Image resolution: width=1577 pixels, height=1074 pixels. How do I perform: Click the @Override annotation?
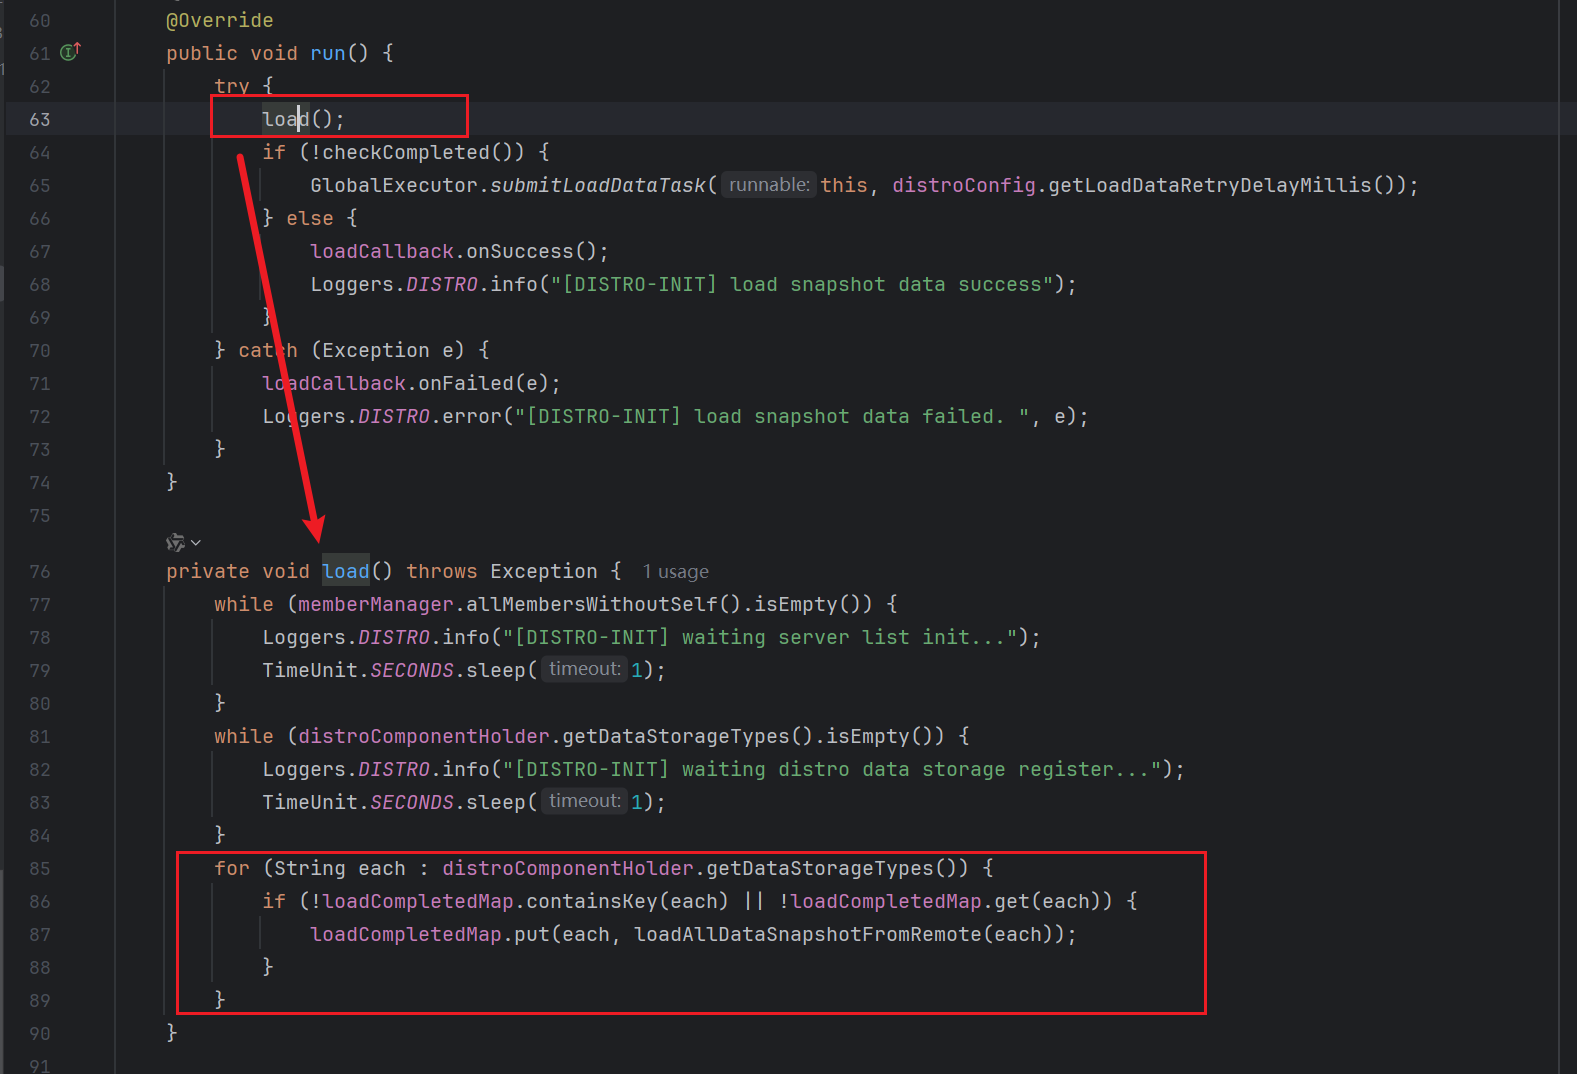(219, 20)
